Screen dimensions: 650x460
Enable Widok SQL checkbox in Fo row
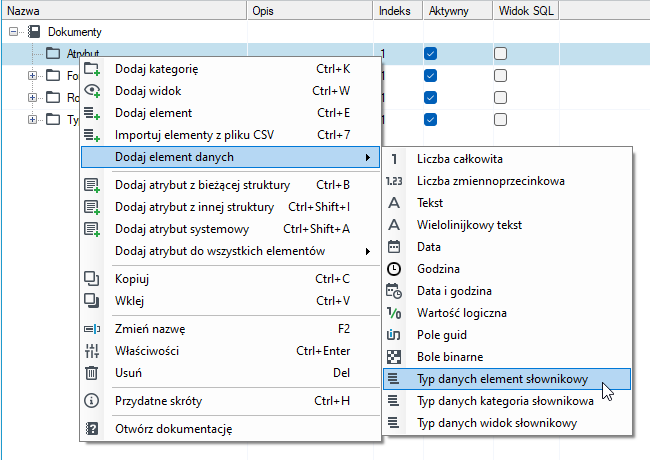[500, 76]
